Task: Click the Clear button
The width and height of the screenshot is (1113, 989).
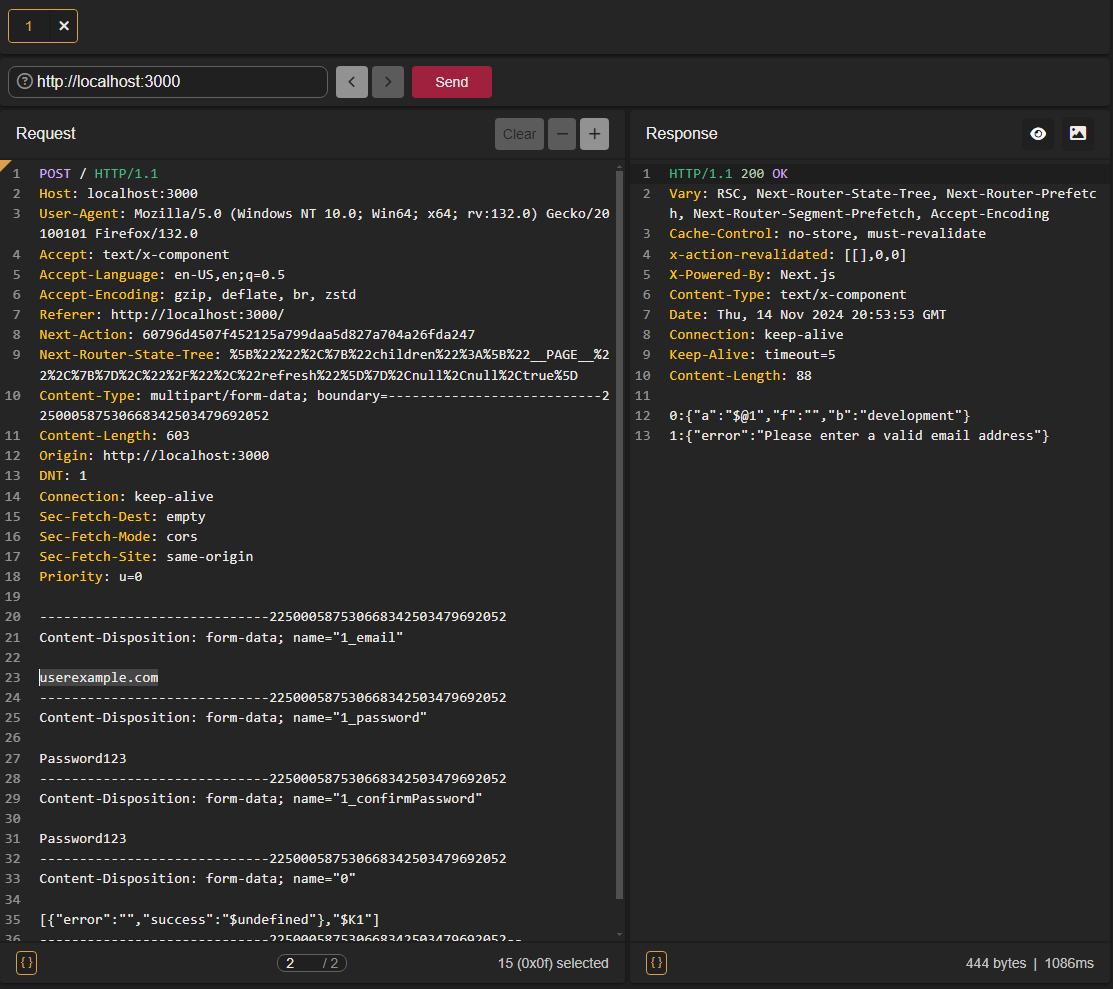Action: tap(519, 133)
